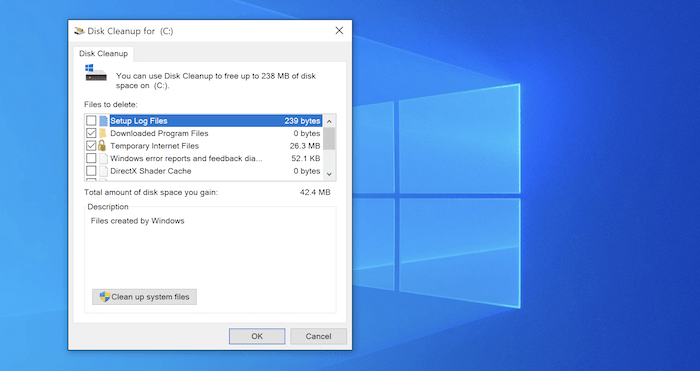Screen dimensions: 700x371
Task: Click the Temporary Internet Files padlock icon
Action: pyautogui.click(x=102, y=146)
